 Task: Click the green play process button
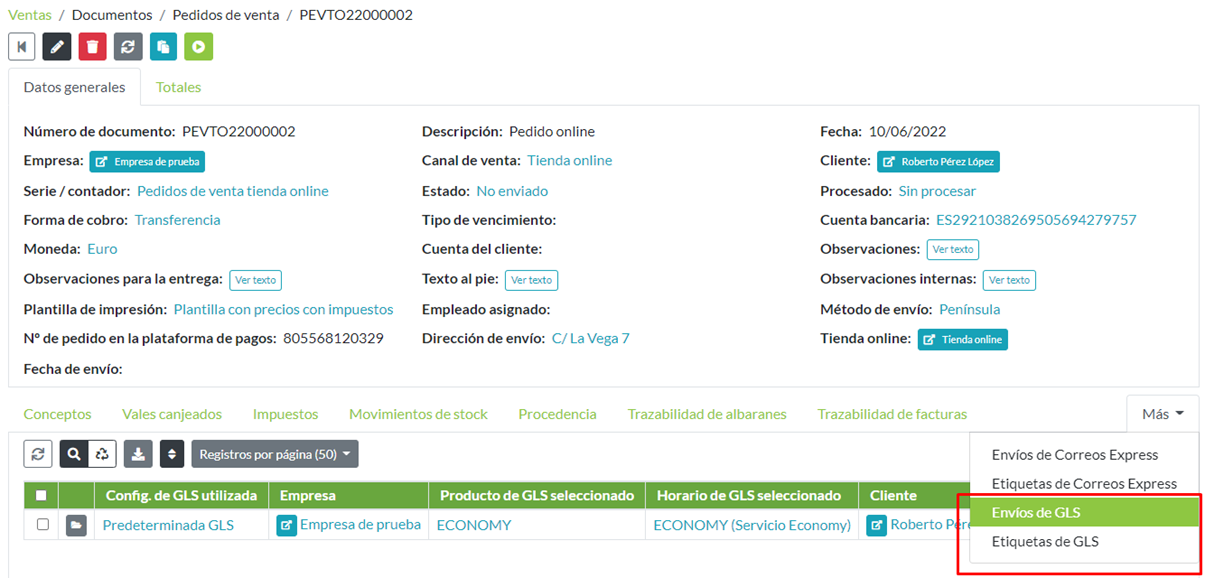[198, 47]
